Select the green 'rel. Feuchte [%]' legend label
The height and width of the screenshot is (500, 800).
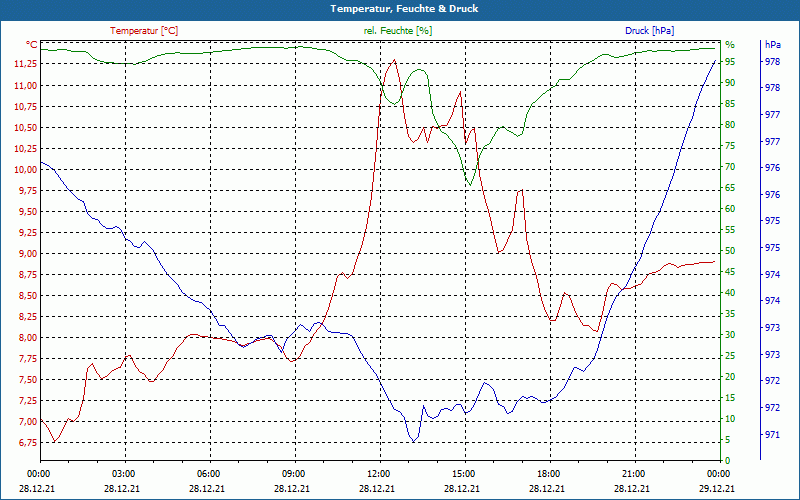click(397, 31)
